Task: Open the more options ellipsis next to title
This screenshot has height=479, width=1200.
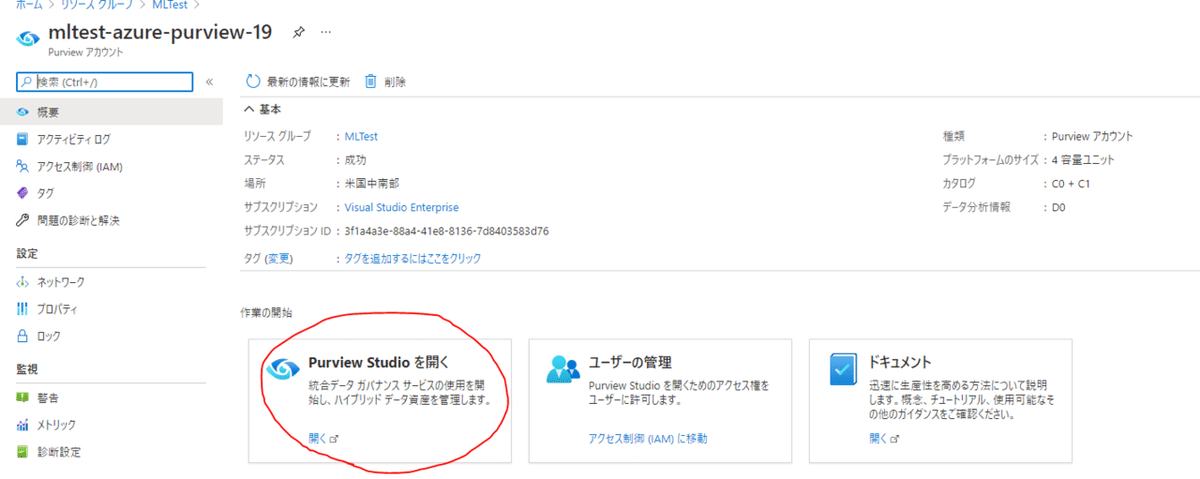Action: pos(325,33)
